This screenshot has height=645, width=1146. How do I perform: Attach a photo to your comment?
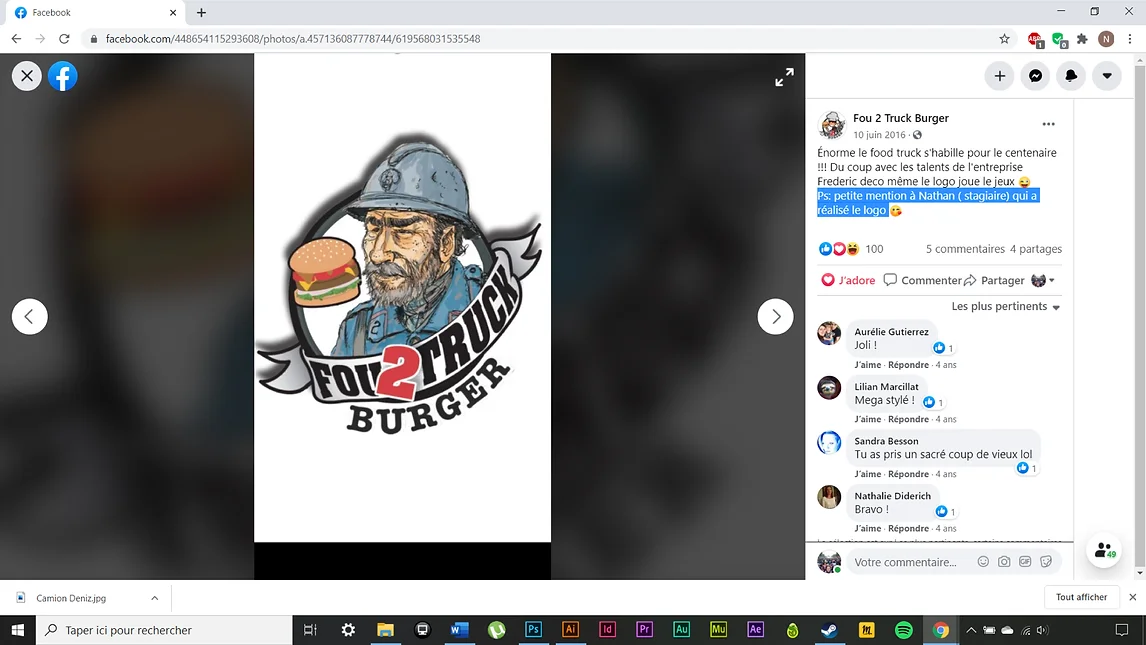(x=1004, y=562)
